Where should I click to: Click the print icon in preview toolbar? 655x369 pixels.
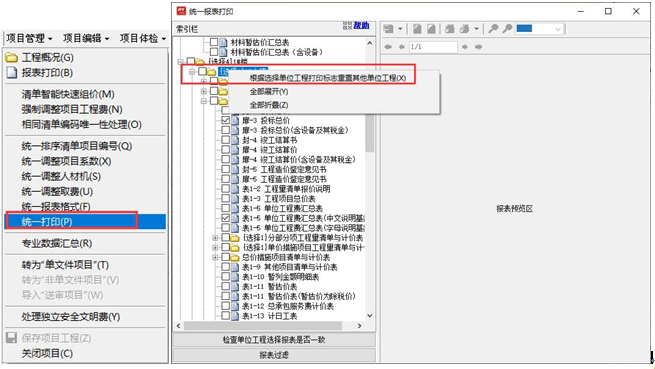(449, 29)
